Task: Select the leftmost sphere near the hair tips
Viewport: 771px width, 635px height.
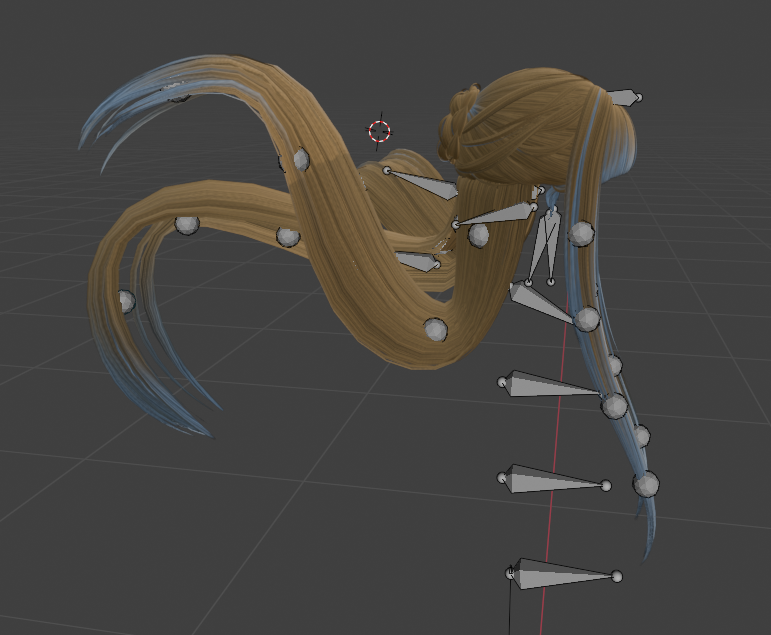Action: coord(126,301)
